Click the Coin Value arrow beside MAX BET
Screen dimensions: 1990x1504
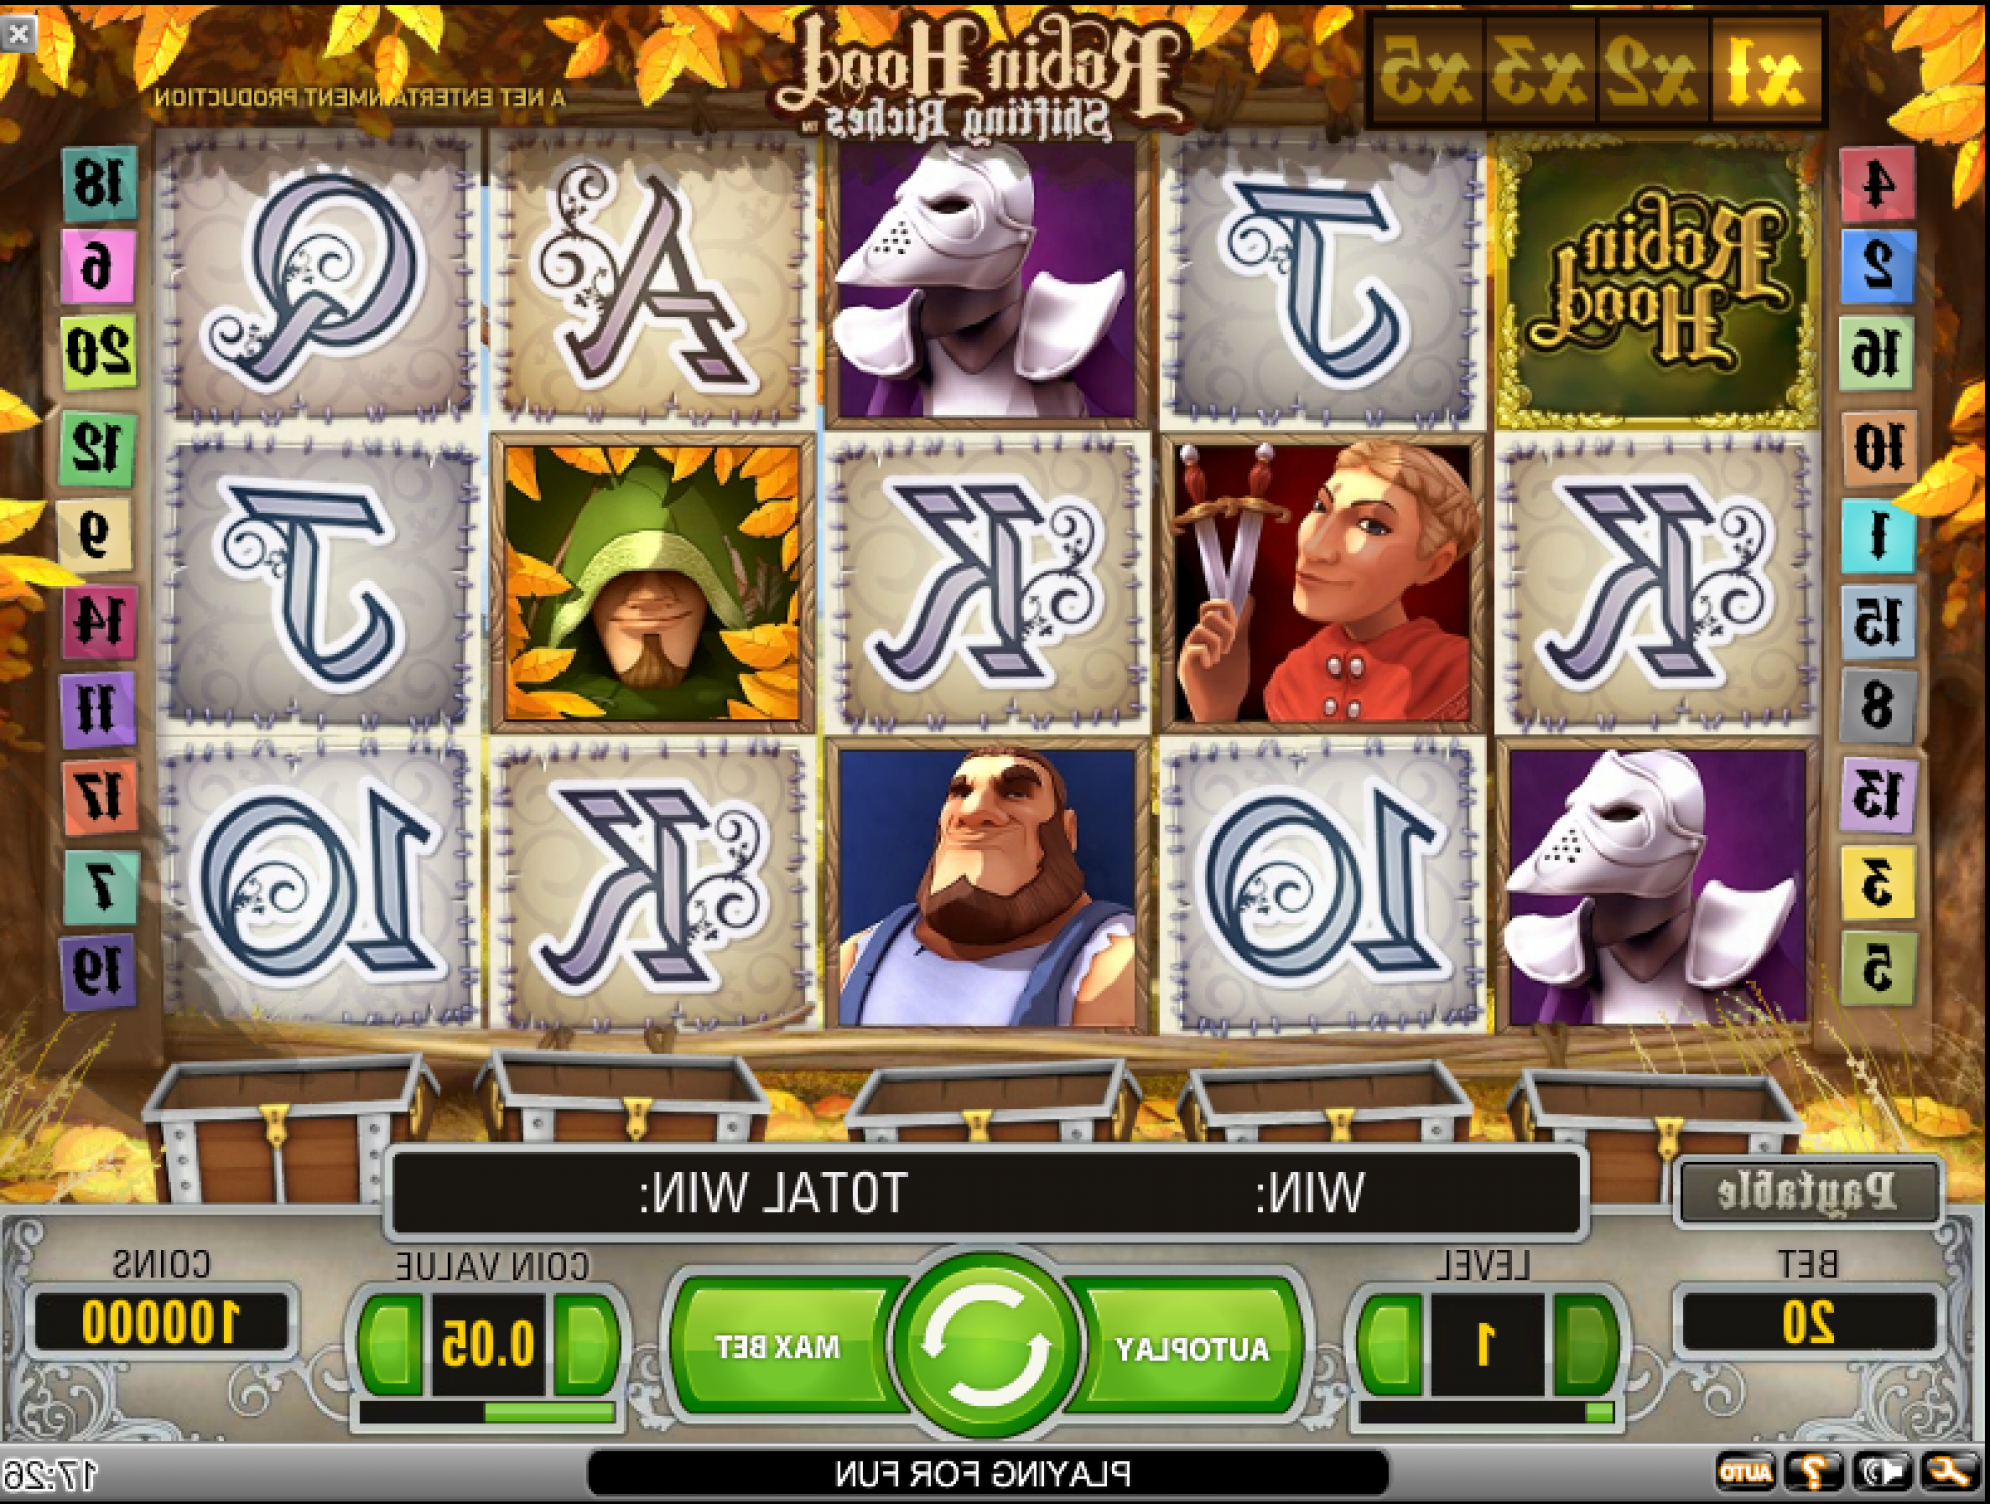point(587,1345)
